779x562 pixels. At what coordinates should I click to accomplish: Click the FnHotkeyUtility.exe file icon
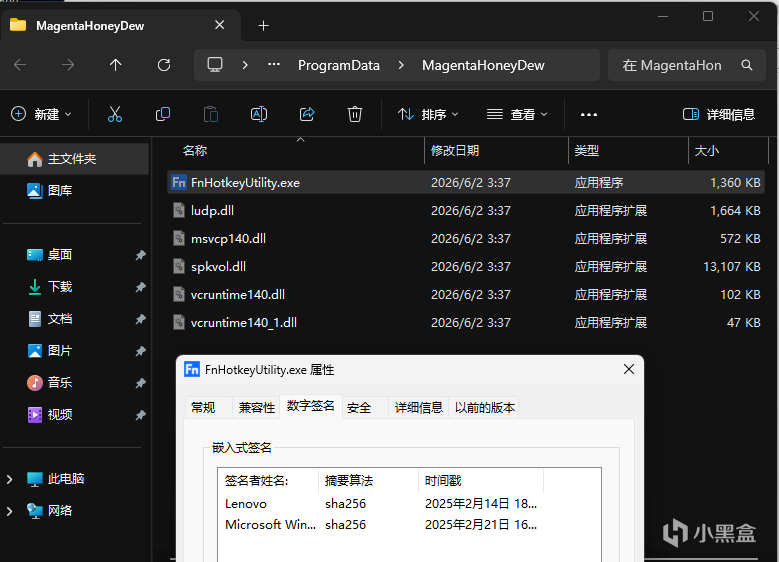point(179,182)
